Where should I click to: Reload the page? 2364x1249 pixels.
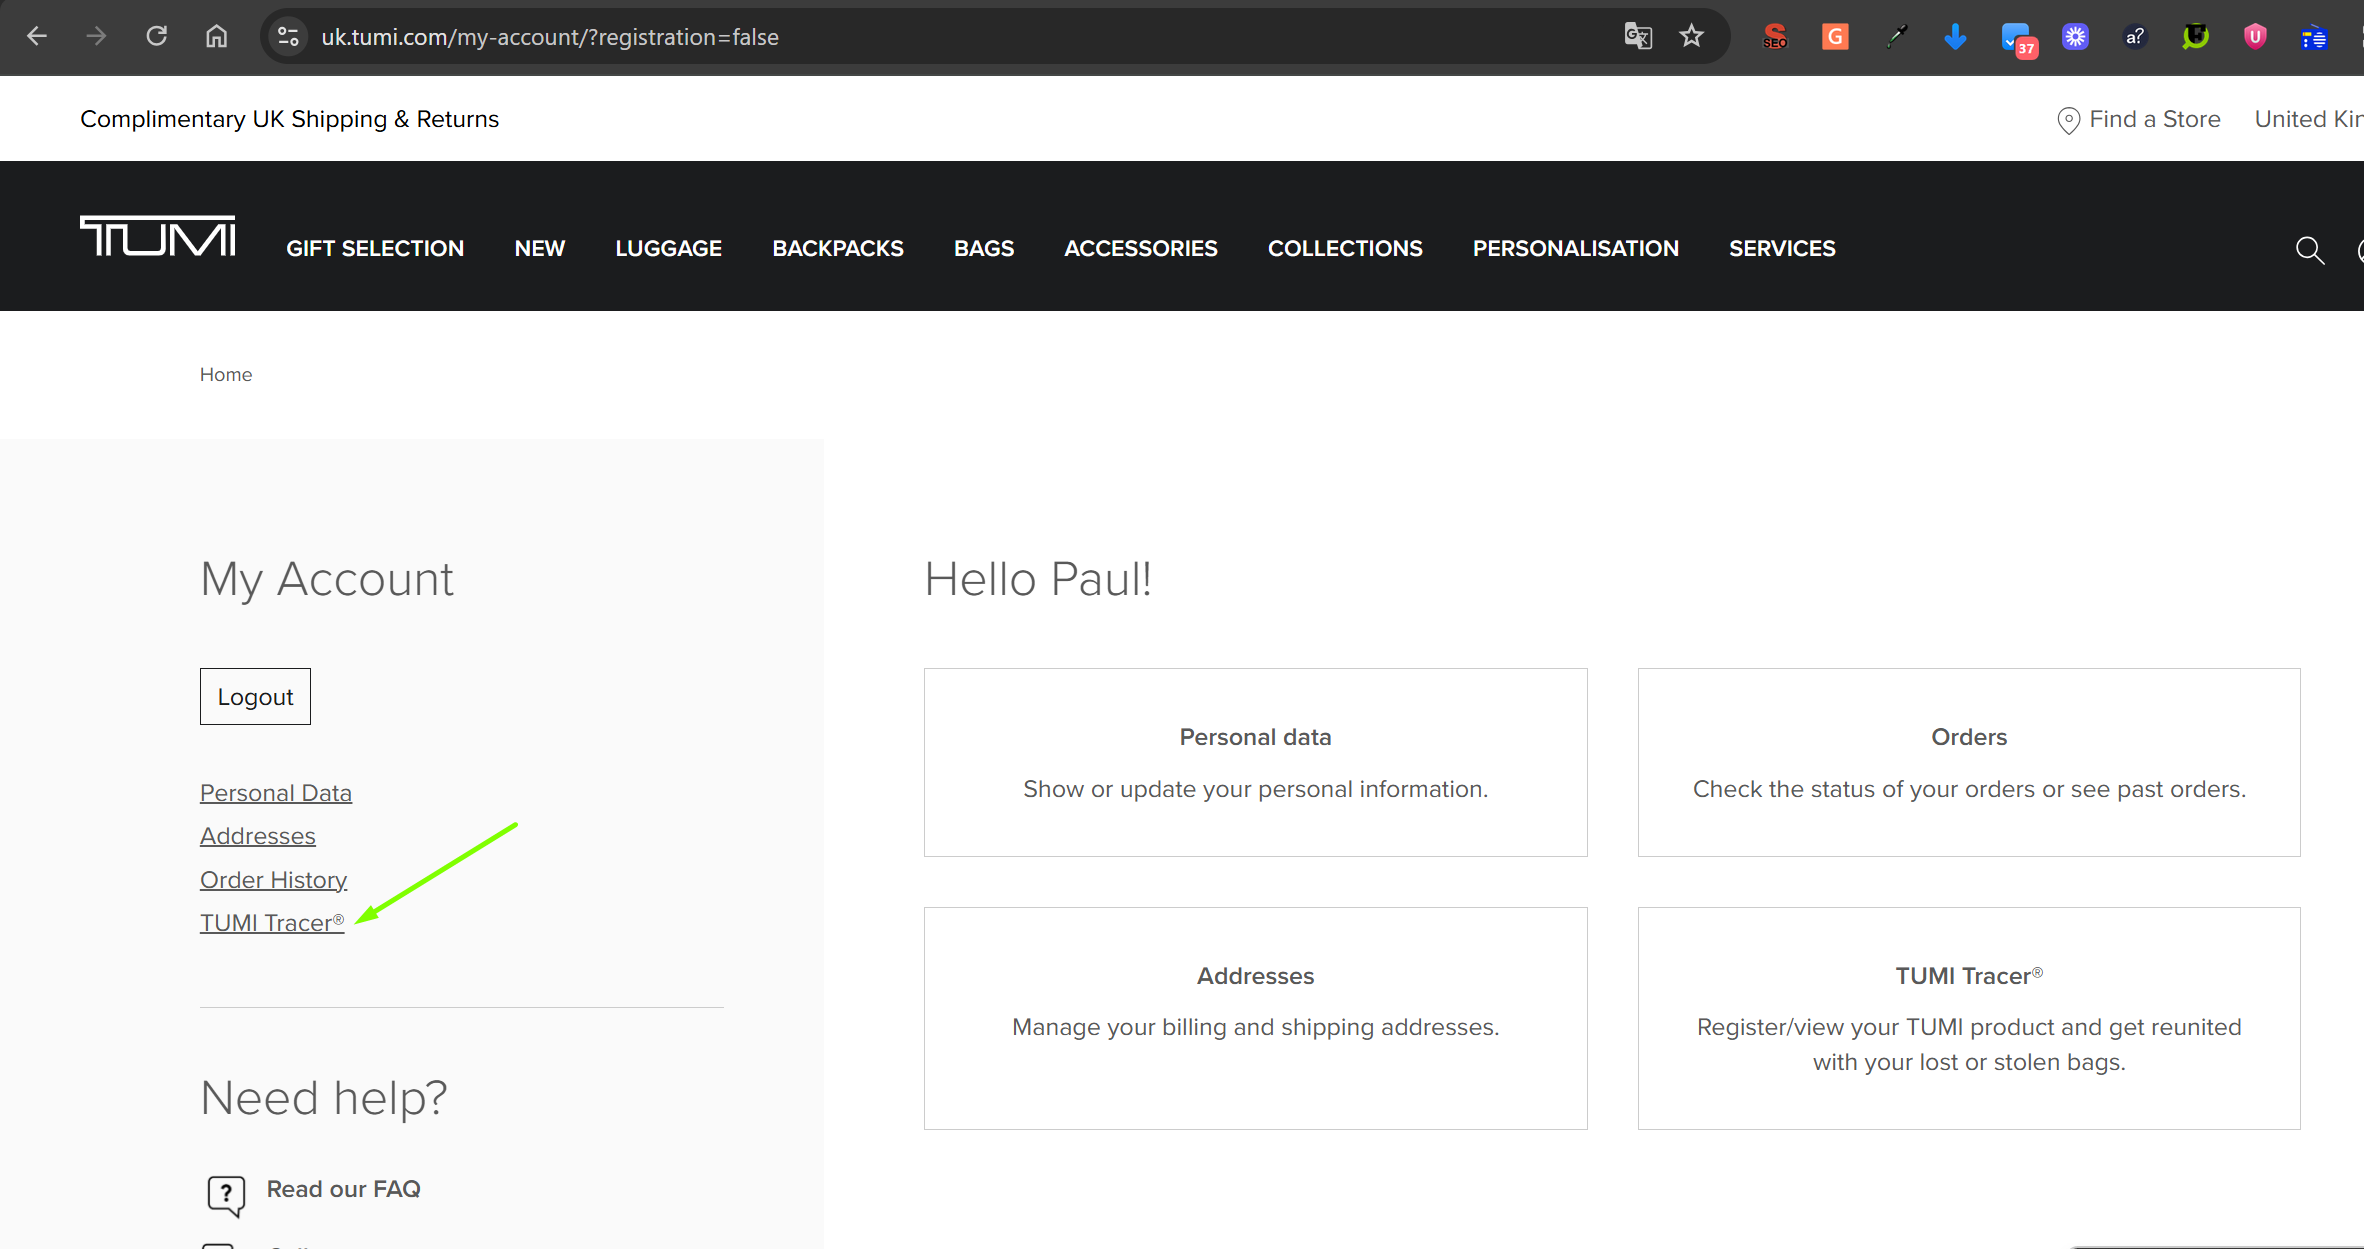coord(157,37)
